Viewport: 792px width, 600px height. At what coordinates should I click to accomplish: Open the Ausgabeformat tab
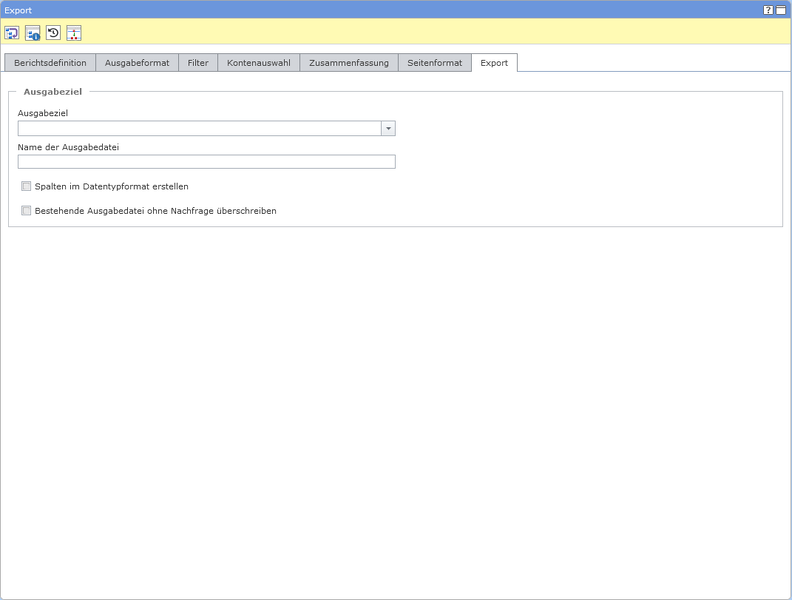[137, 63]
